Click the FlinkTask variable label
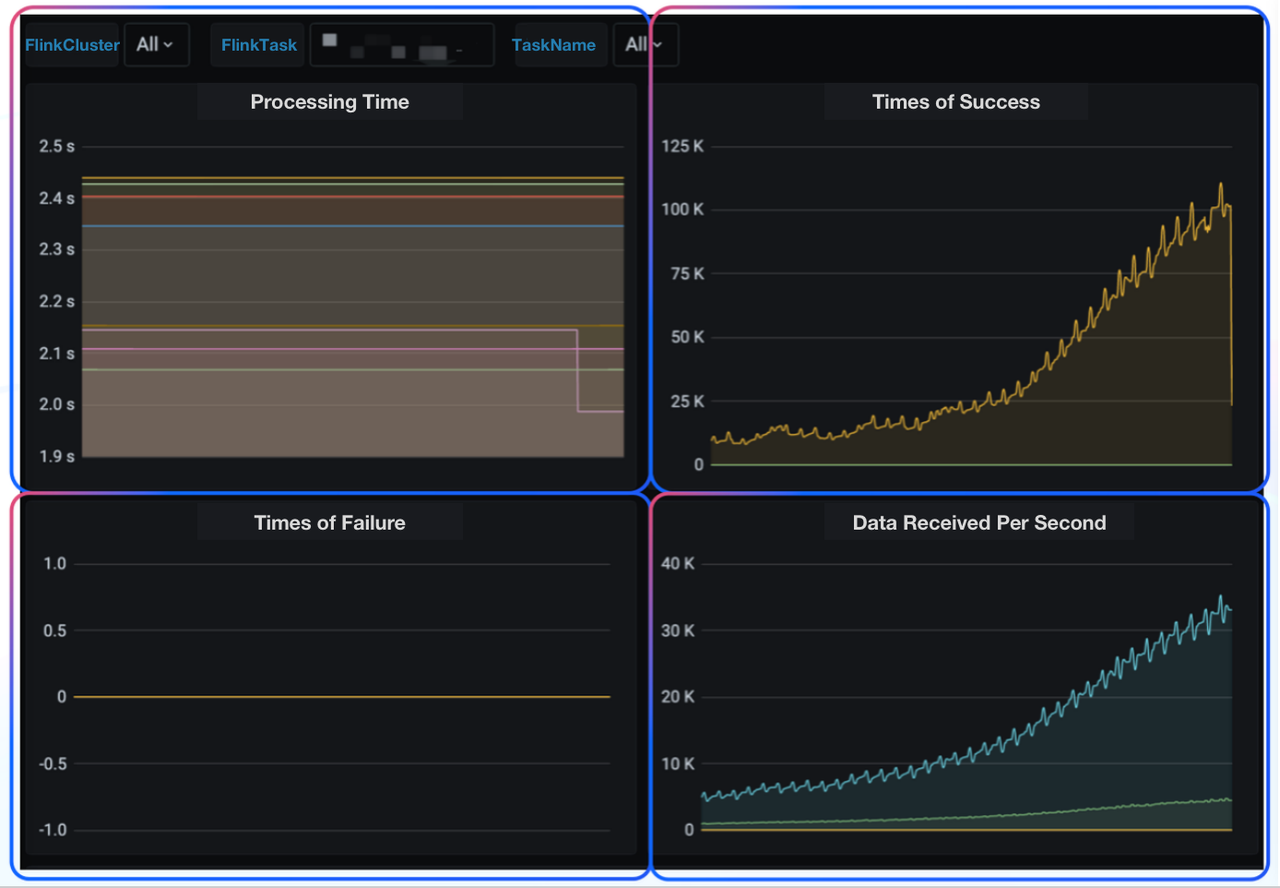Viewport: 1280px width, 888px height. click(x=257, y=44)
